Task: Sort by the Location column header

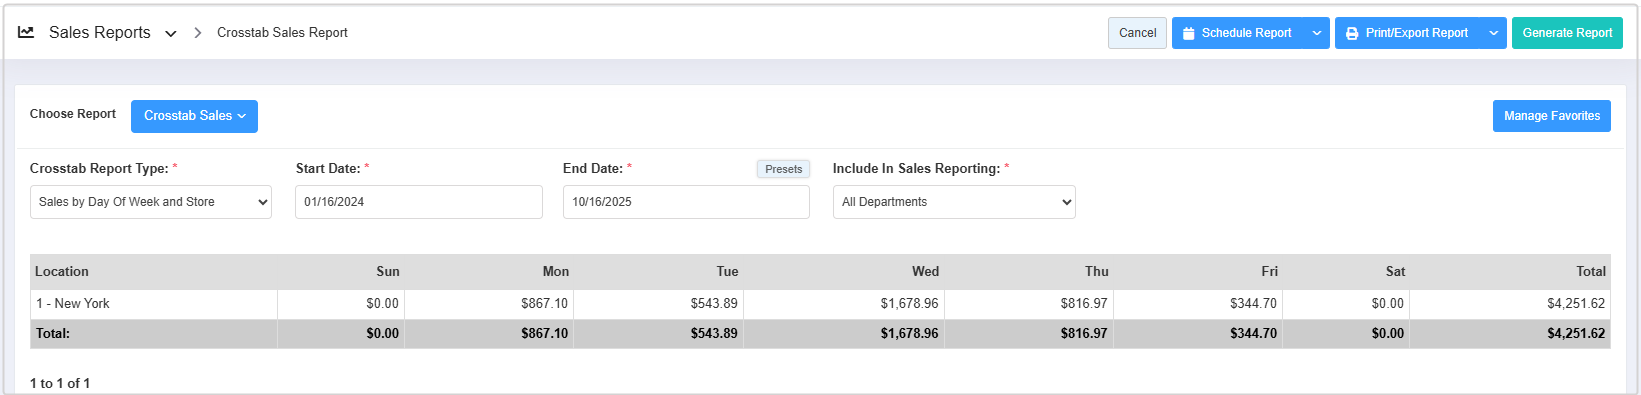Action: (62, 271)
